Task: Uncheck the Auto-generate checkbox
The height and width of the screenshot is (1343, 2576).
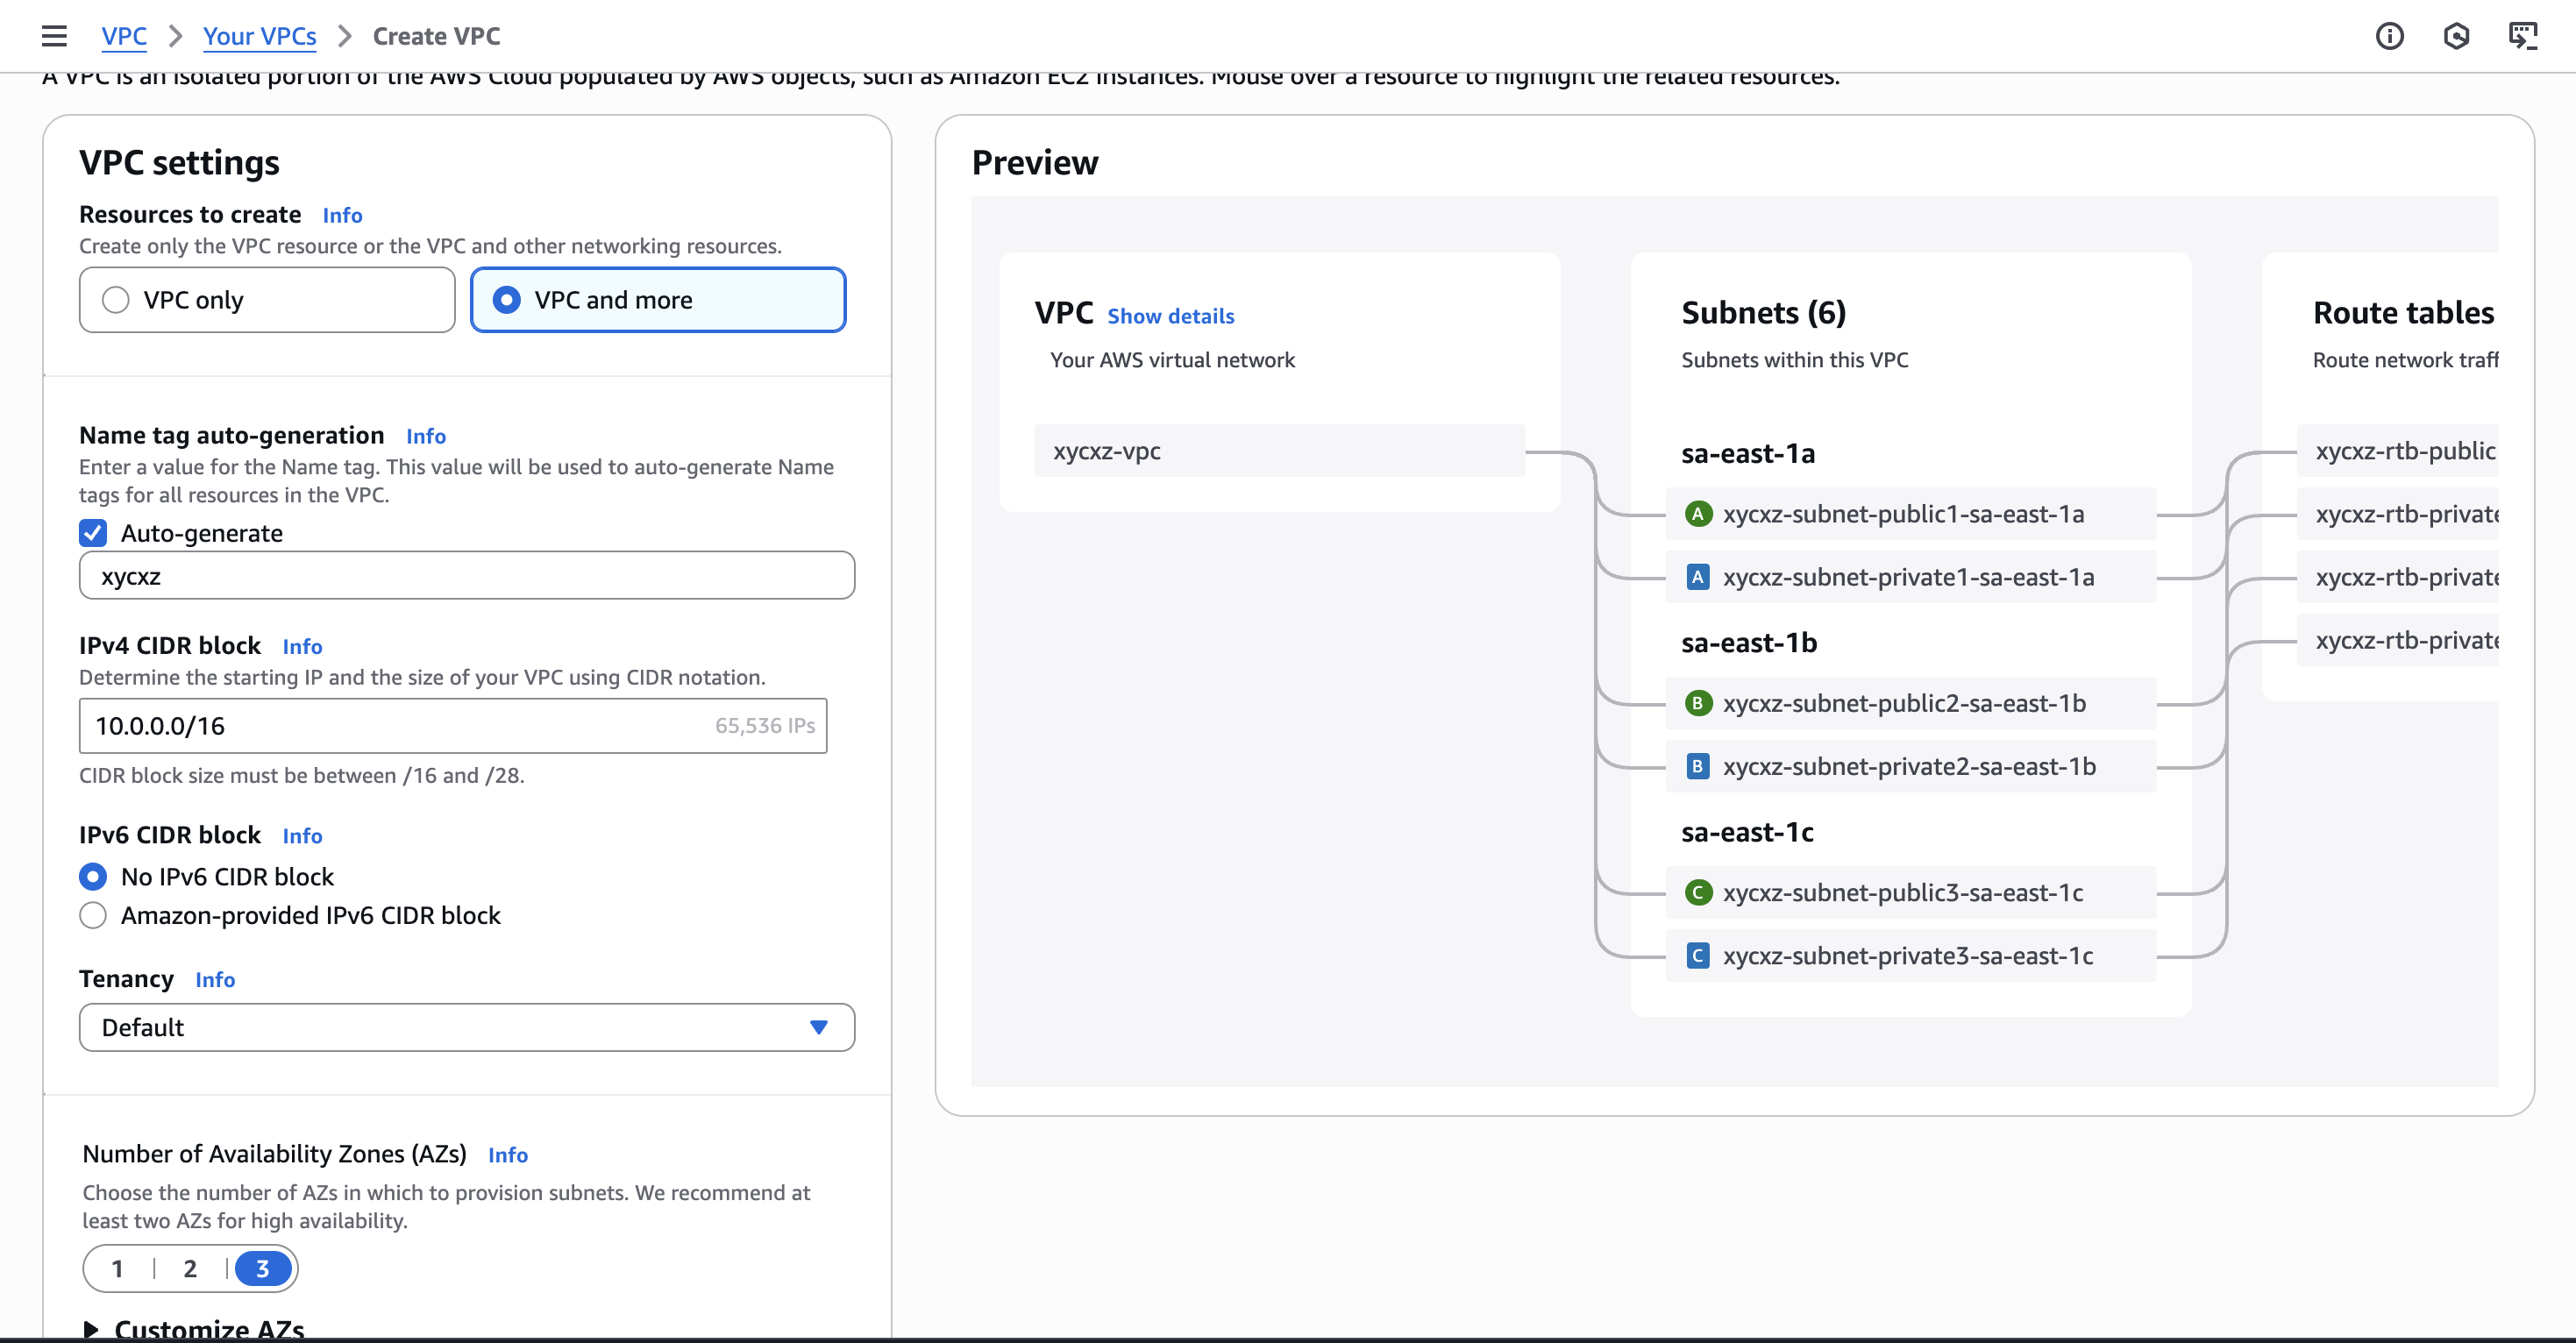Action: point(93,533)
